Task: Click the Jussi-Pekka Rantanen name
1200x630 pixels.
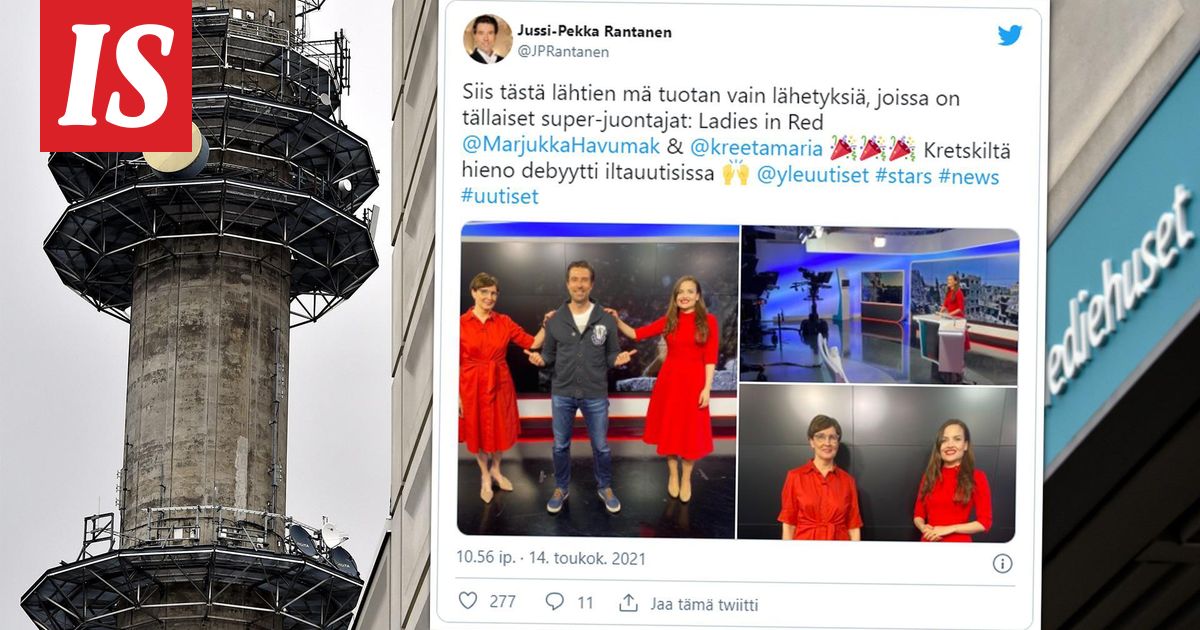Action: [594, 31]
